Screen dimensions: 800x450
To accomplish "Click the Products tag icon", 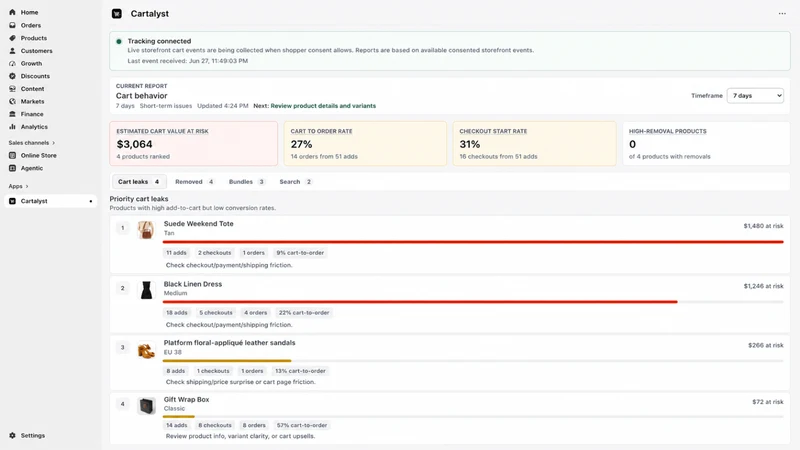I will click(12, 38).
